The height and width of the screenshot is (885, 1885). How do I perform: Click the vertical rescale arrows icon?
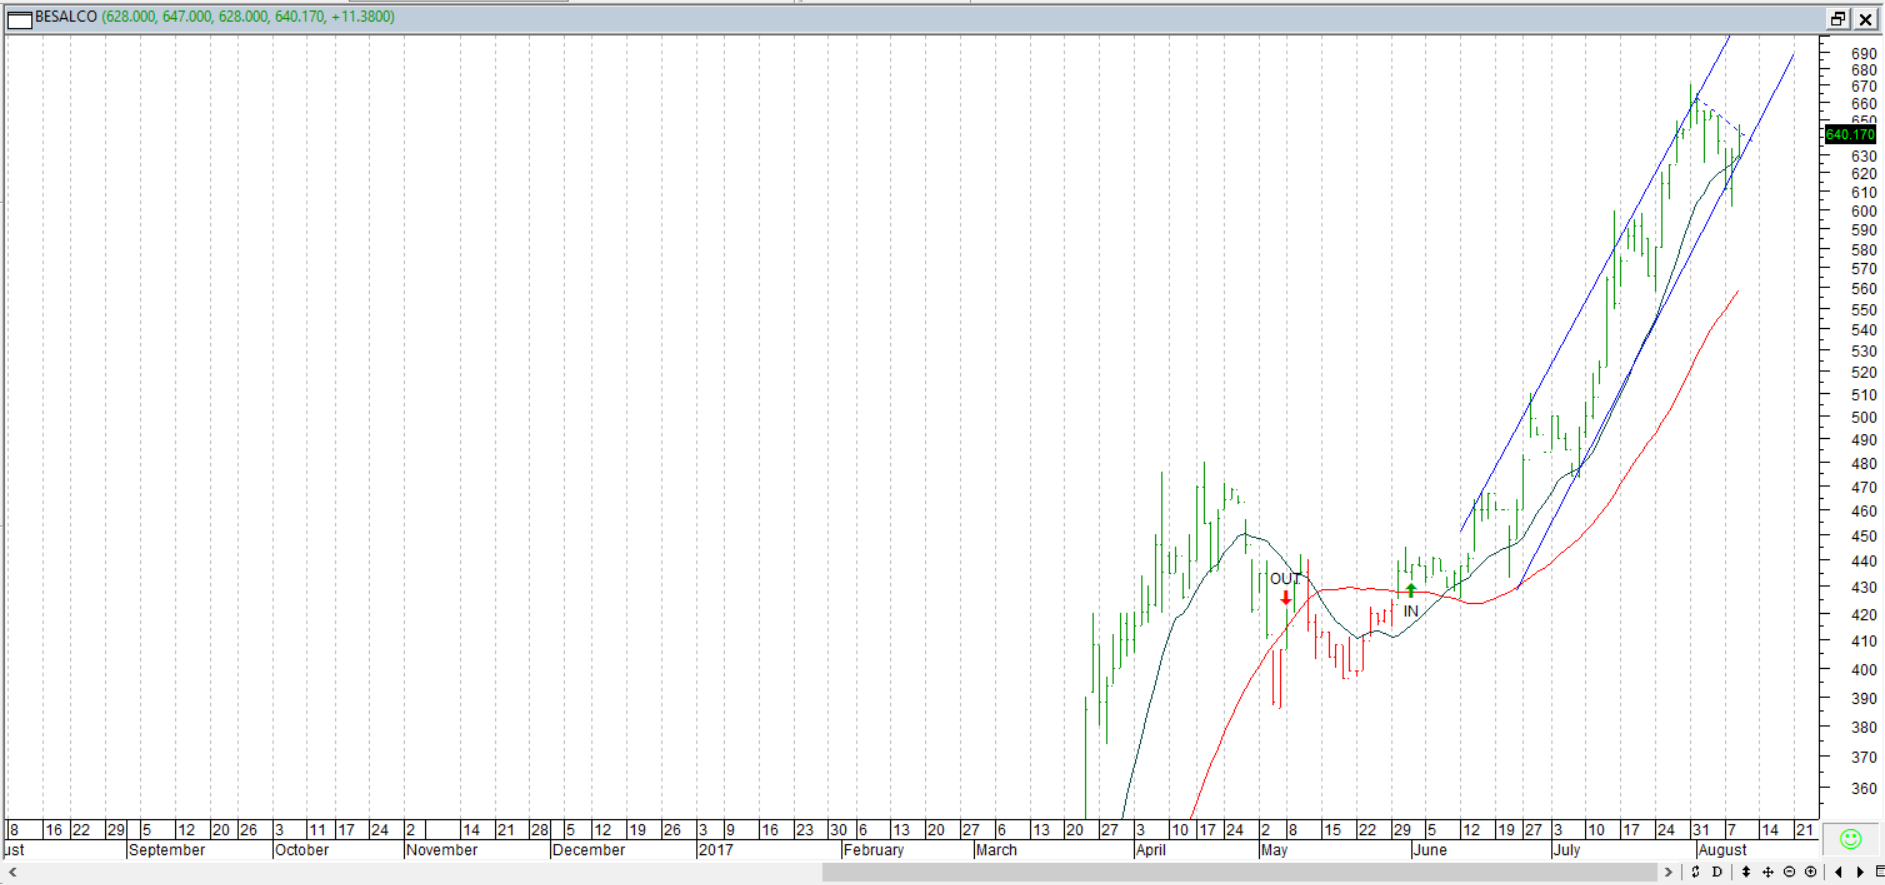[x=1746, y=872]
